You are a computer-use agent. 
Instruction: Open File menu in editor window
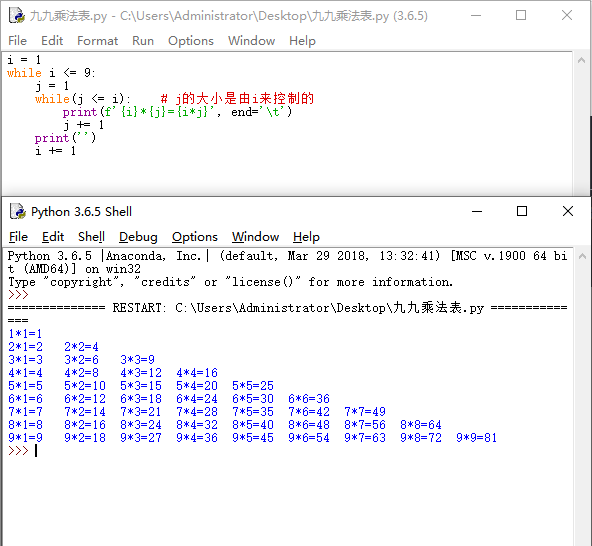pyautogui.click(x=17, y=40)
